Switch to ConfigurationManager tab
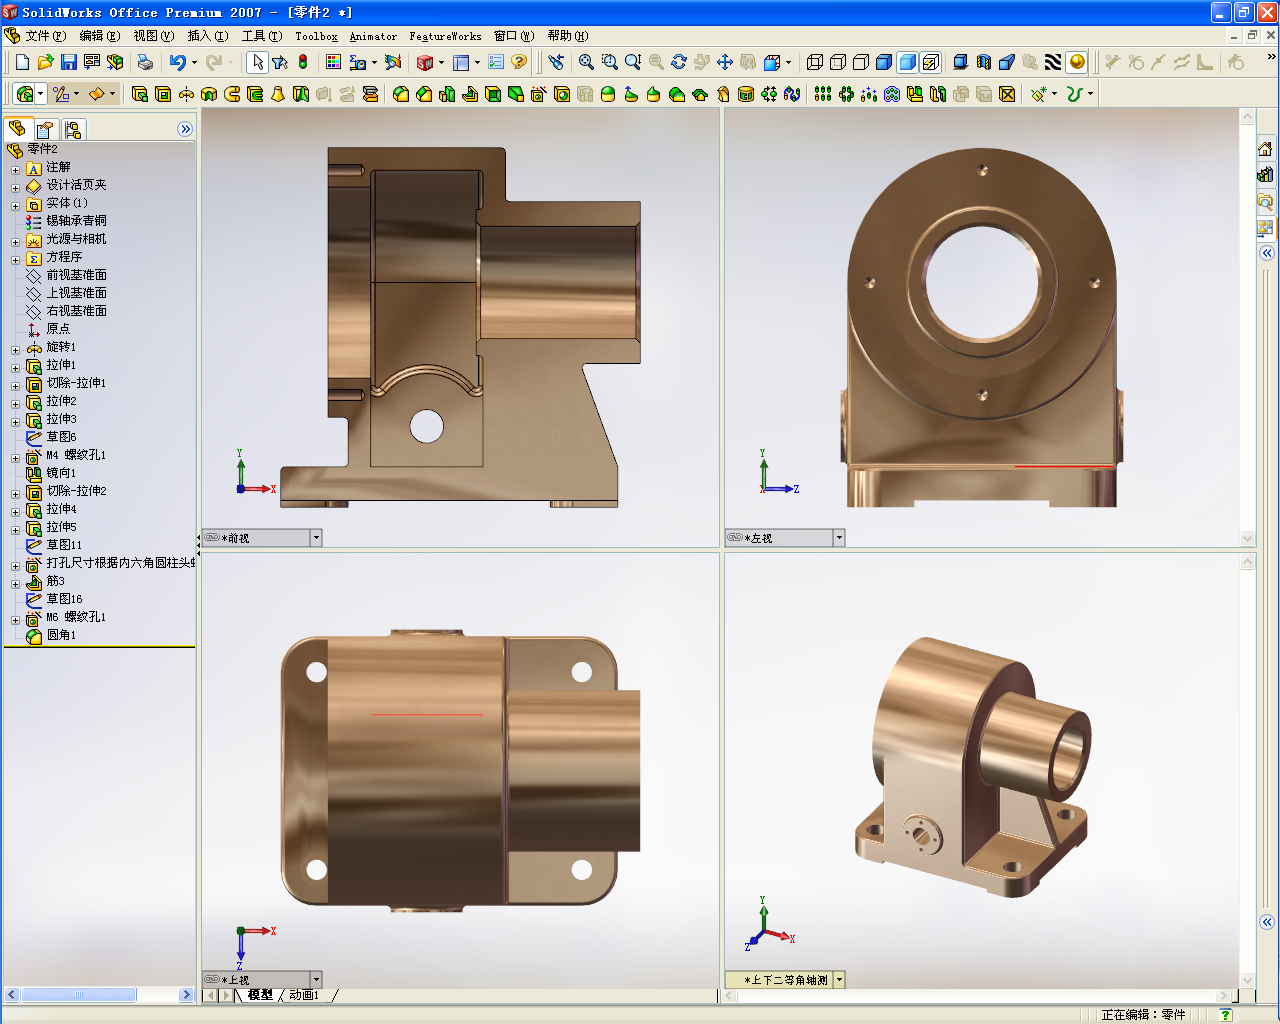 point(73,129)
